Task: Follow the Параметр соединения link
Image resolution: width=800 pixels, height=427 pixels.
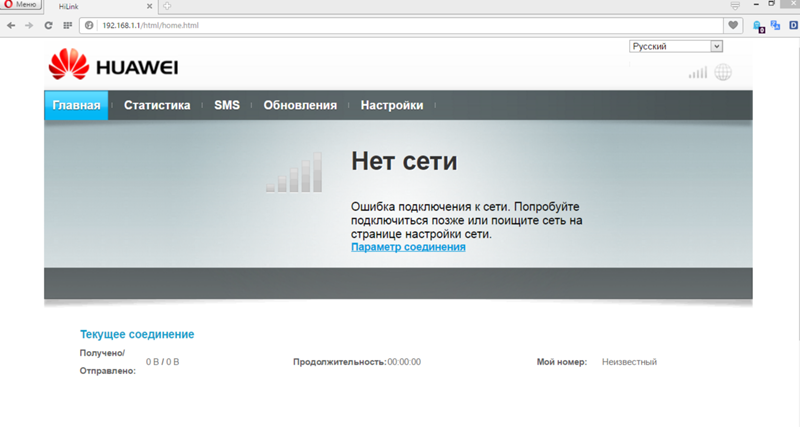Action: point(408,246)
